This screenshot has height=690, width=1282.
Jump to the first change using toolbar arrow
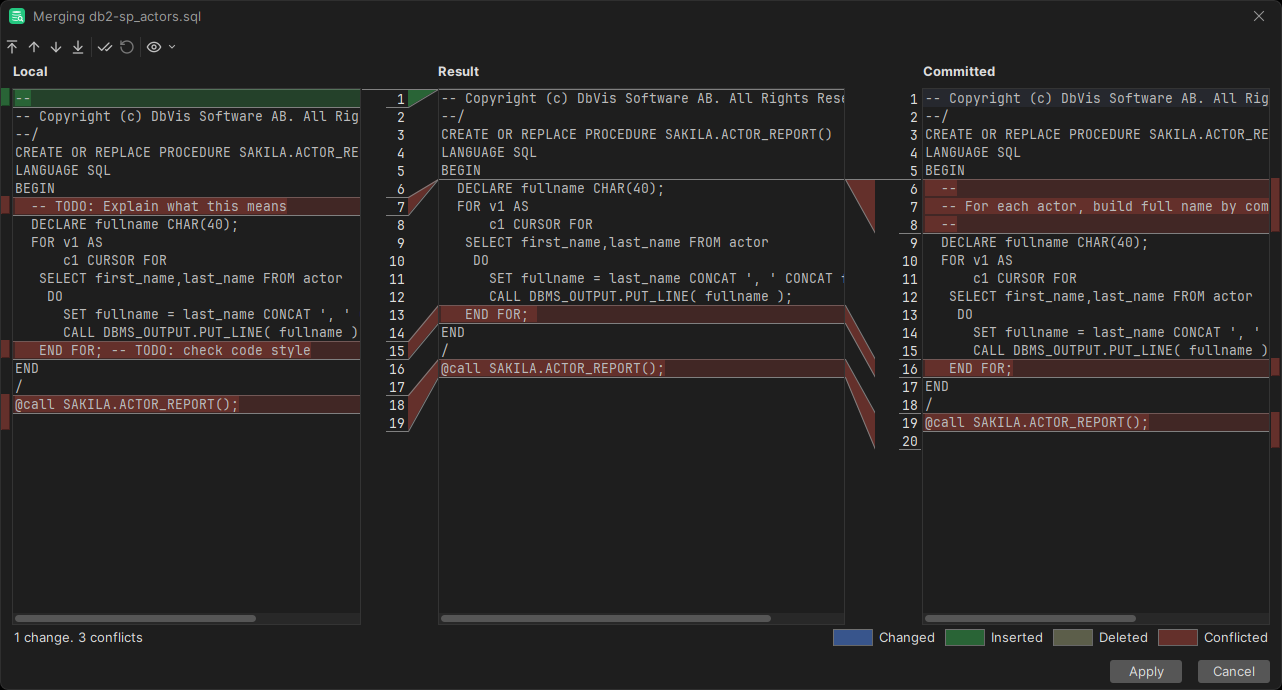tap(12, 47)
